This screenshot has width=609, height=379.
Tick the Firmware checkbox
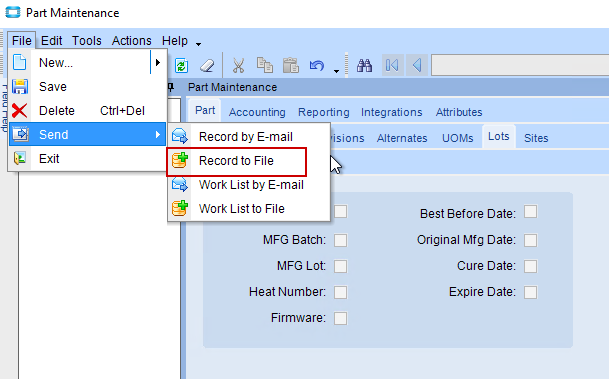341,318
